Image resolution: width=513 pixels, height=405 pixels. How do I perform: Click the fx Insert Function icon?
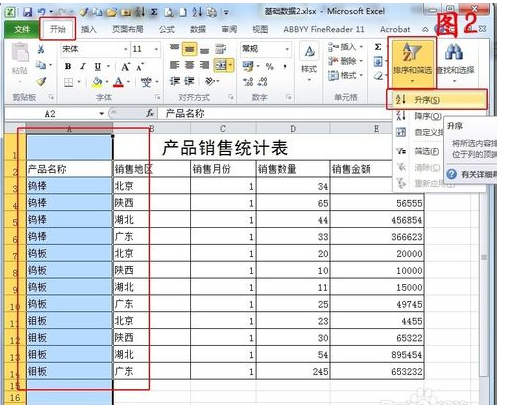coord(150,113)
